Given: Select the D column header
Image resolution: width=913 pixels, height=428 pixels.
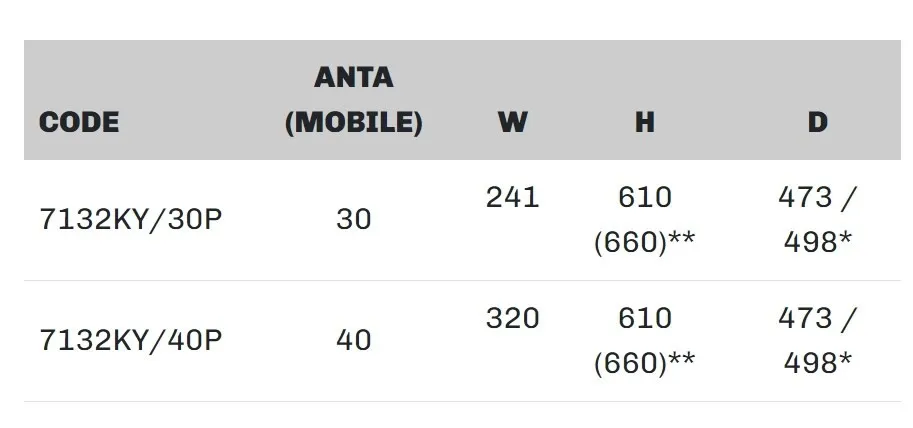Looking at the screenshot, I should [x=817, y=123].
